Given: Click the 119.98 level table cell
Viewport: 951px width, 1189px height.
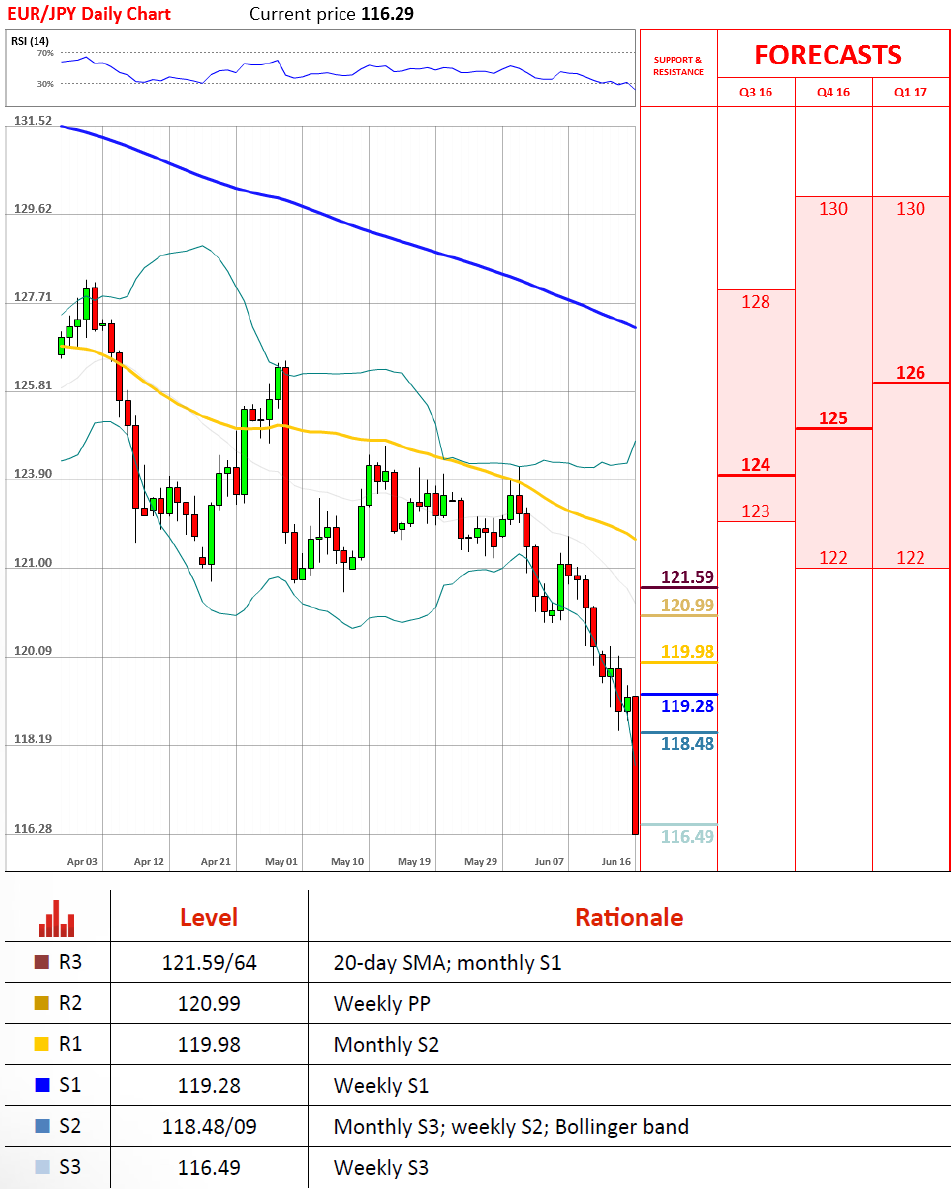Looking at the screenshot, I should coord(209,1045).
